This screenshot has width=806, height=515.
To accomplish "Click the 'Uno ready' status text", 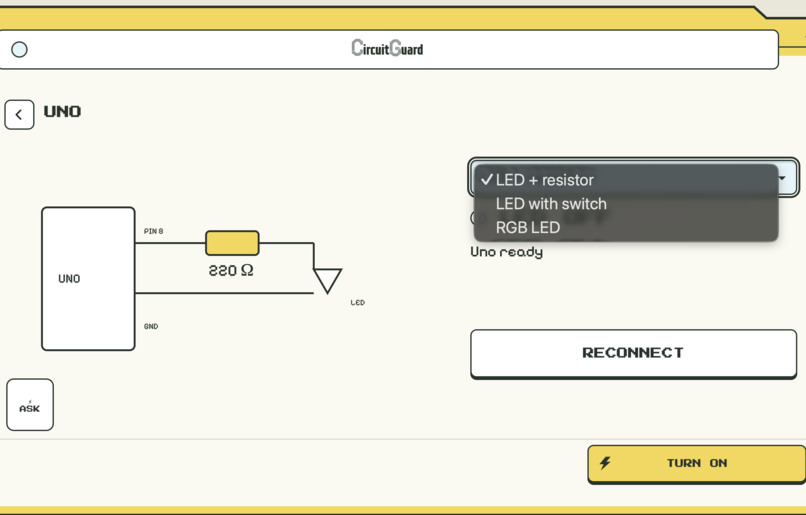I will 507,252.
